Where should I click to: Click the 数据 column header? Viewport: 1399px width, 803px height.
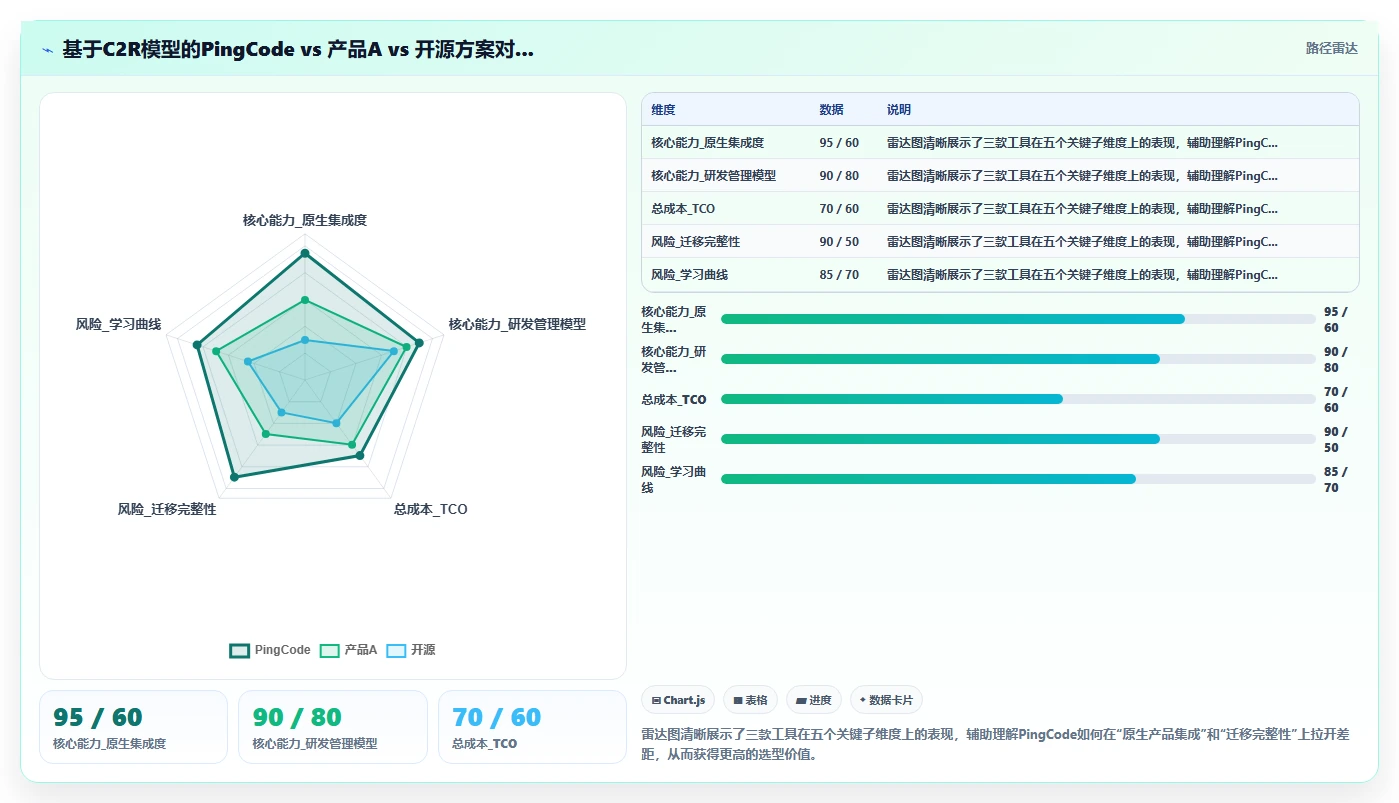click(831, 110)
